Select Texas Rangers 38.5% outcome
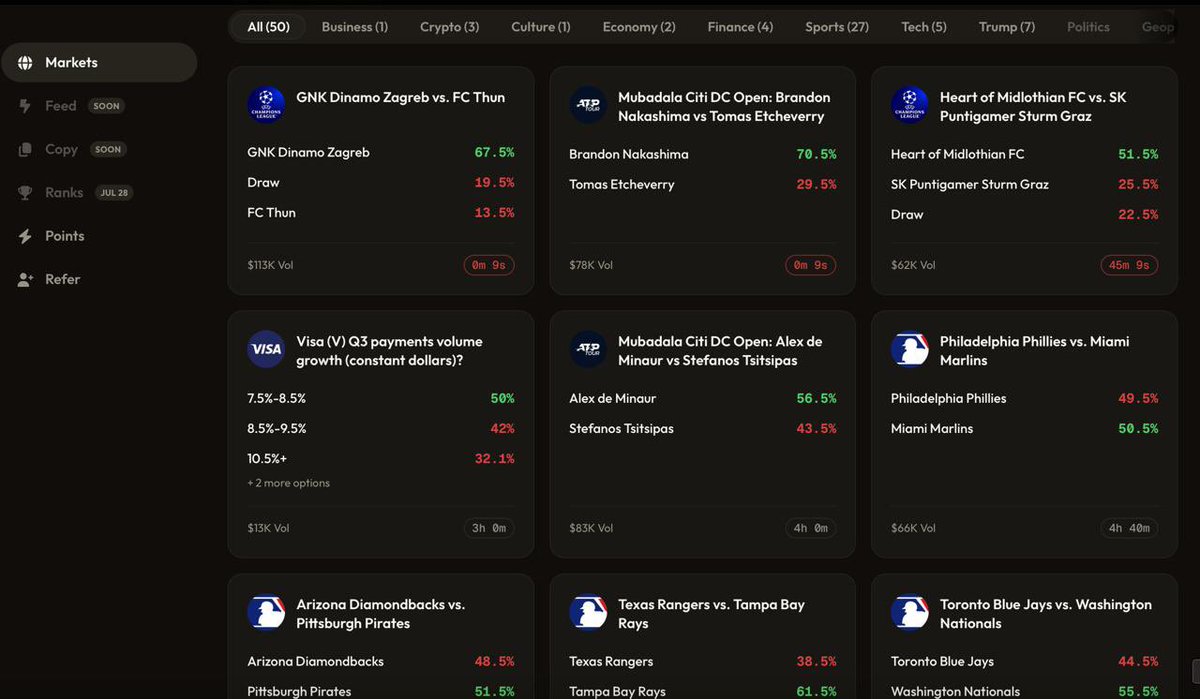This screenshot has height=699, width=1200. click(x=703, y=661)
